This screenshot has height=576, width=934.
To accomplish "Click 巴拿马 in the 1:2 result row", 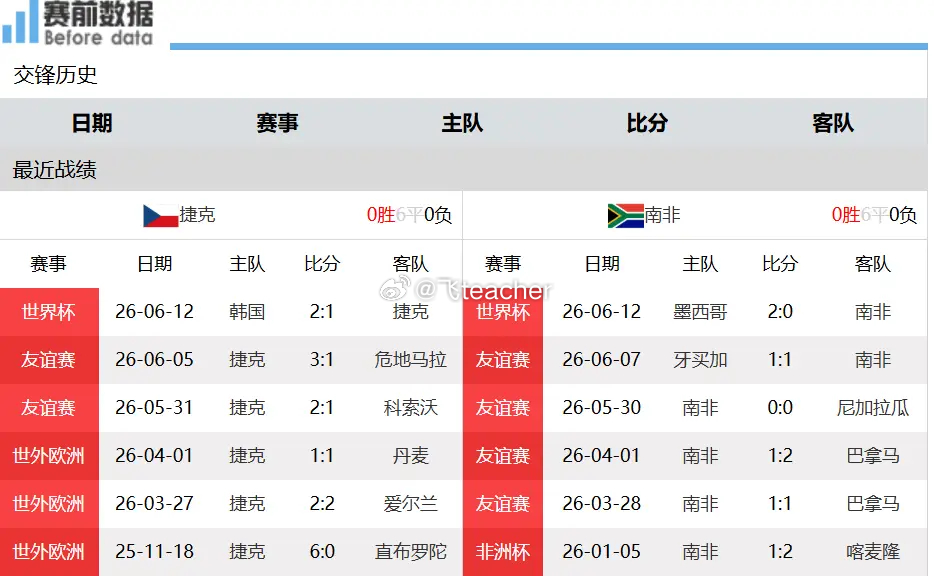I will [x=873, y=456].
